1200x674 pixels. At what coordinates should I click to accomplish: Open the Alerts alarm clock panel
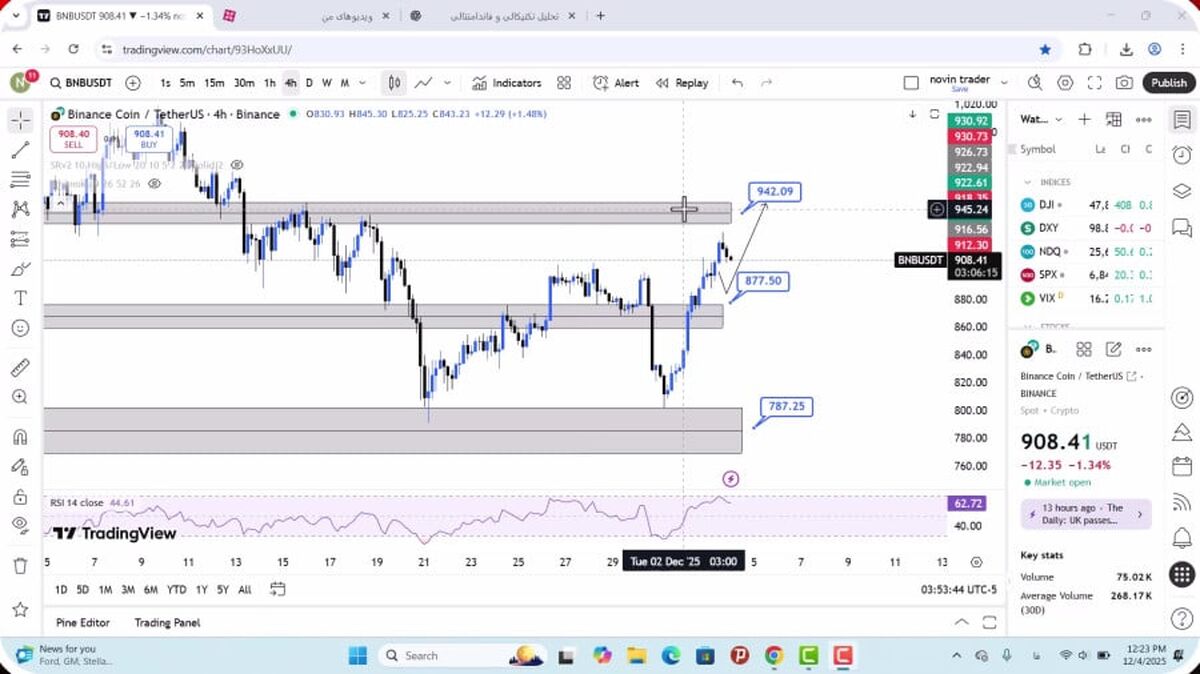click(x=1181, y=155)
